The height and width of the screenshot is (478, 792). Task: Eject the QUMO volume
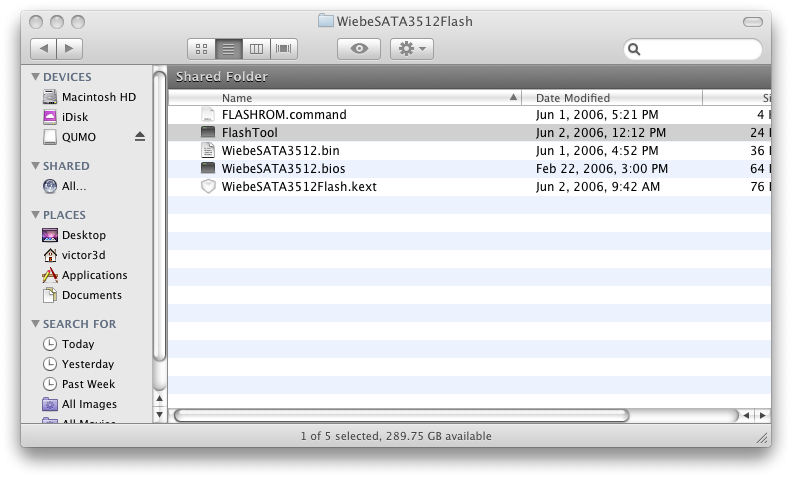pyautogui.click(x=140, y=137)
